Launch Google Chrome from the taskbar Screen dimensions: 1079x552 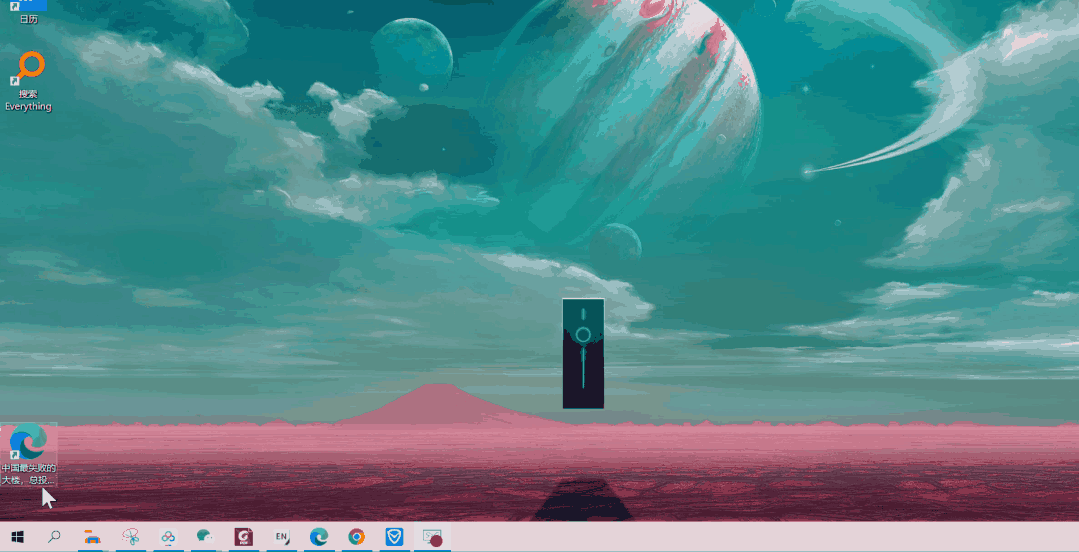pos(356,537)
